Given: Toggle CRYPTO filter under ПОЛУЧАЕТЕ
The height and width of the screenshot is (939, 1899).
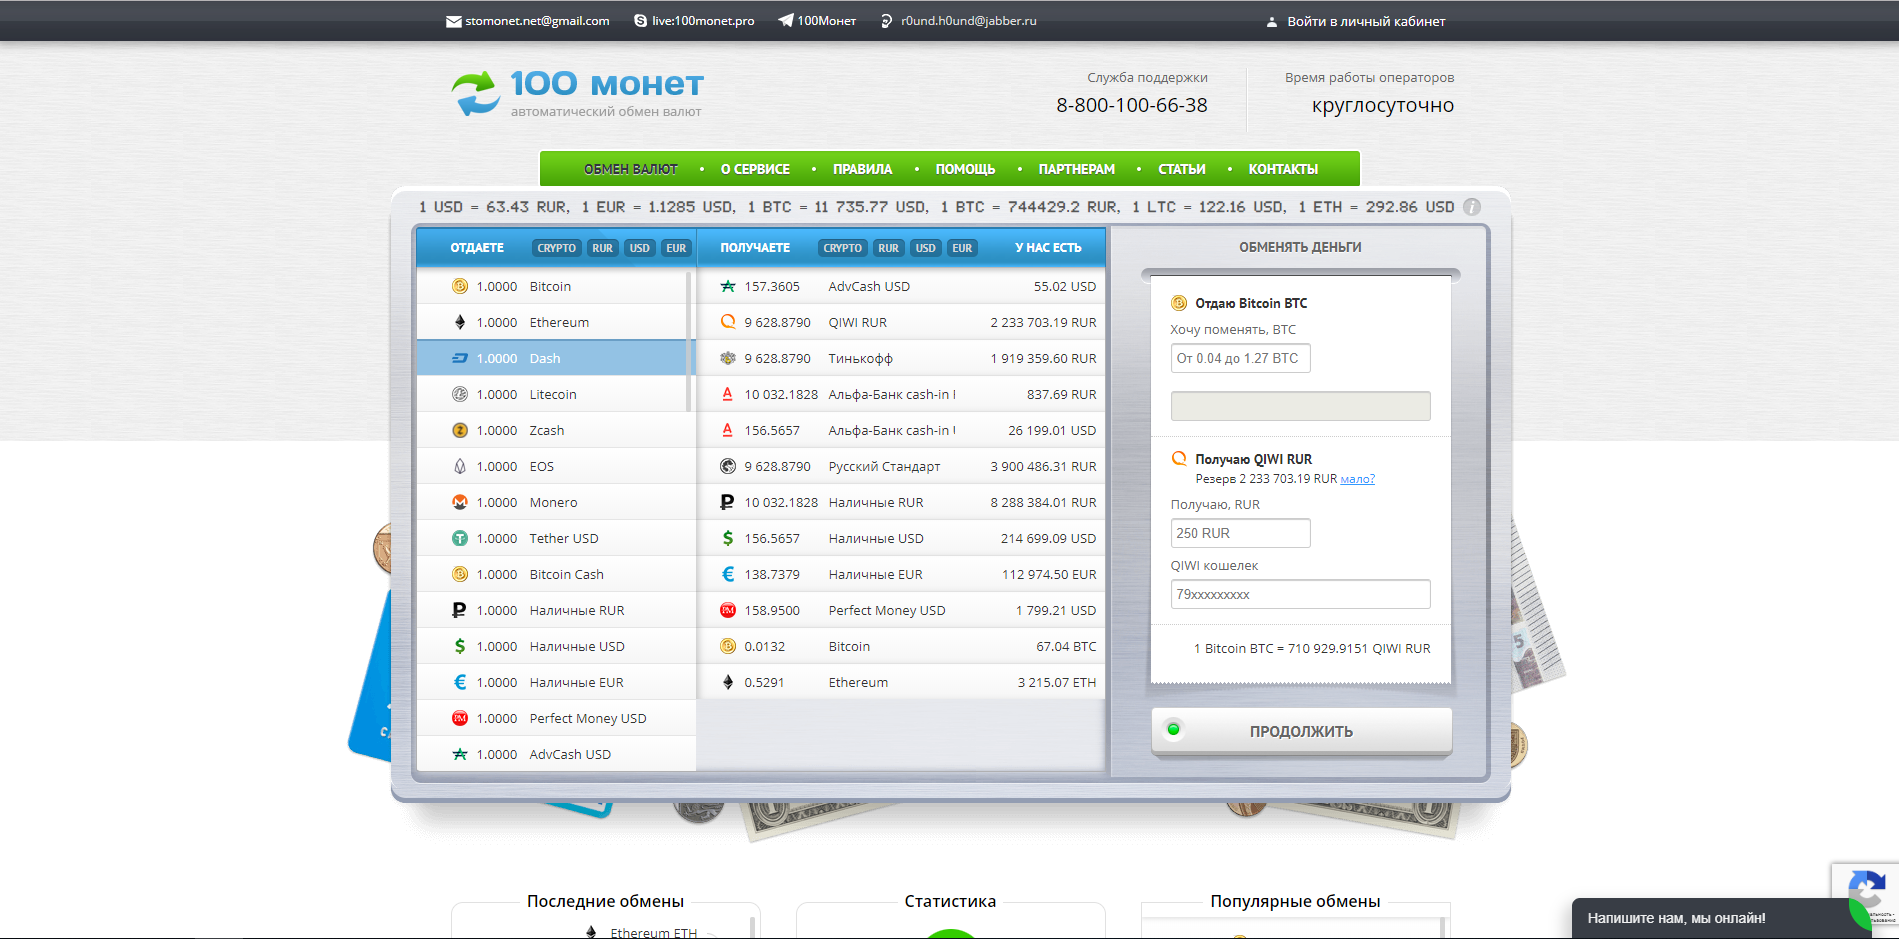Looking at the screenshot, I should pos(842,248).
